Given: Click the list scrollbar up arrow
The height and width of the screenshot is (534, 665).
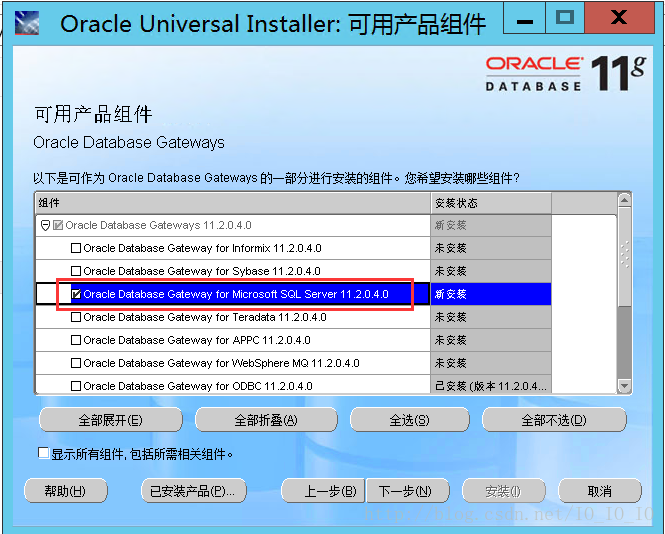Looking at the screenshot, I should point(624,200).
